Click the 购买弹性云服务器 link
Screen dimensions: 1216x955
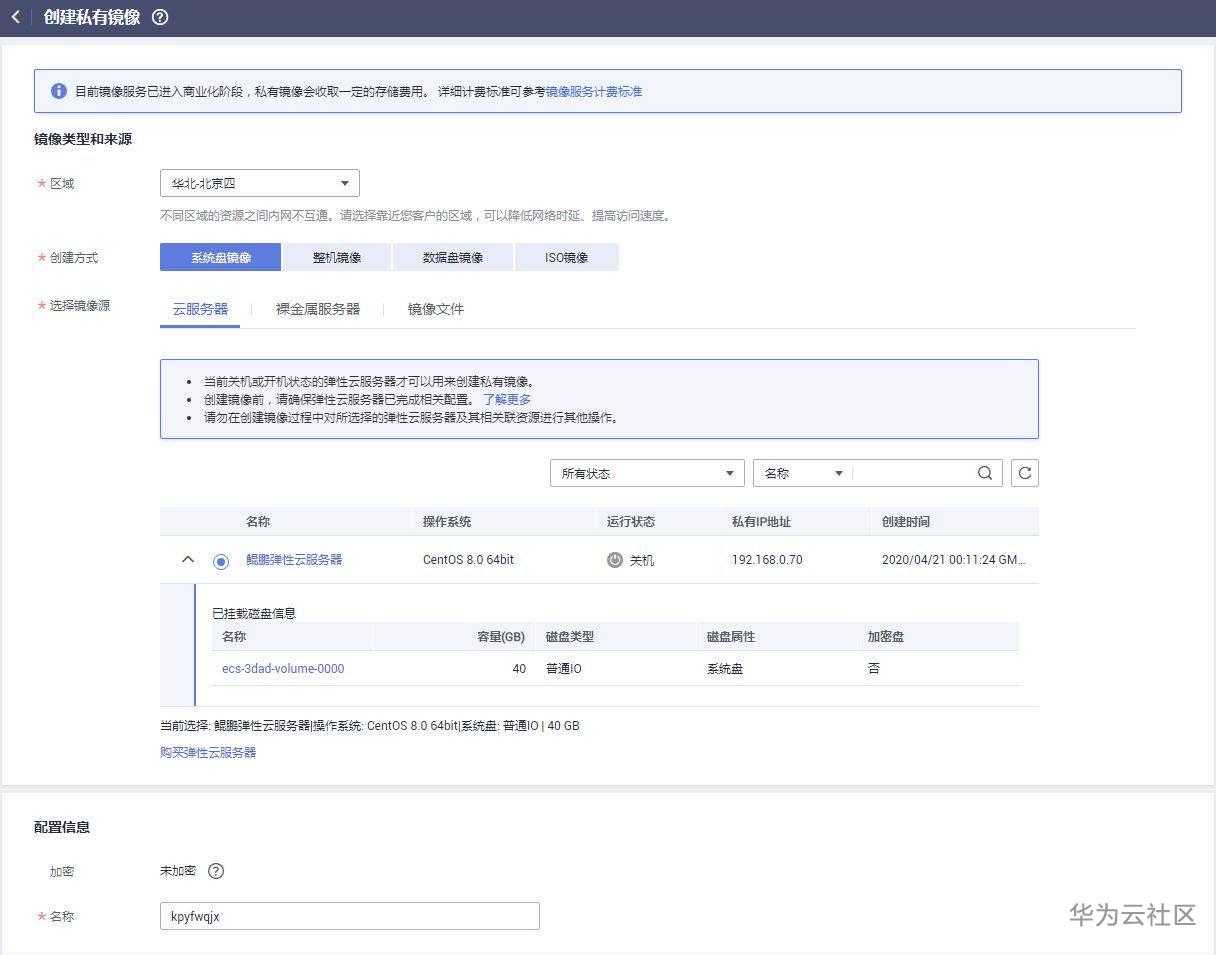[208, 752]
